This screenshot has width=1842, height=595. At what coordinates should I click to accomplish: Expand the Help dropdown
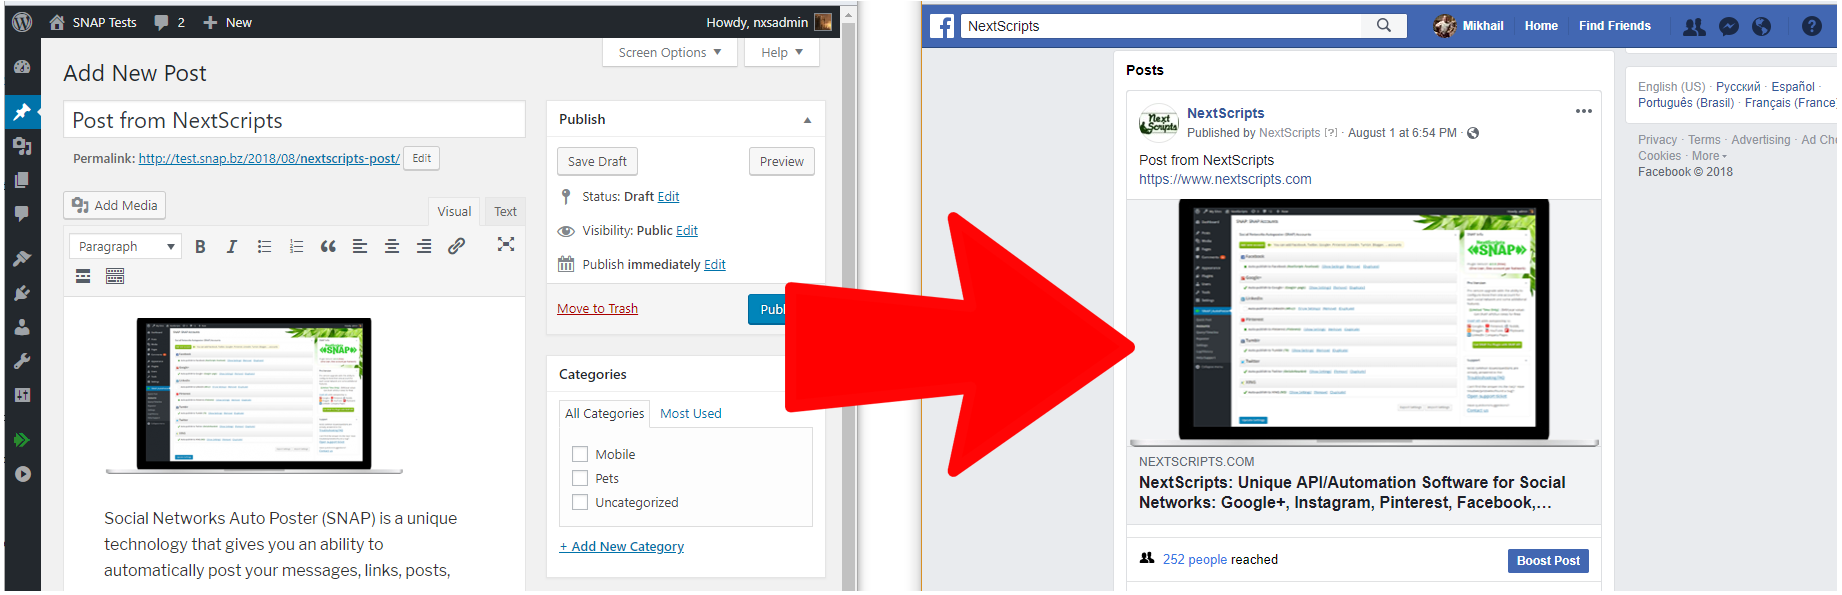click(782, 52)
